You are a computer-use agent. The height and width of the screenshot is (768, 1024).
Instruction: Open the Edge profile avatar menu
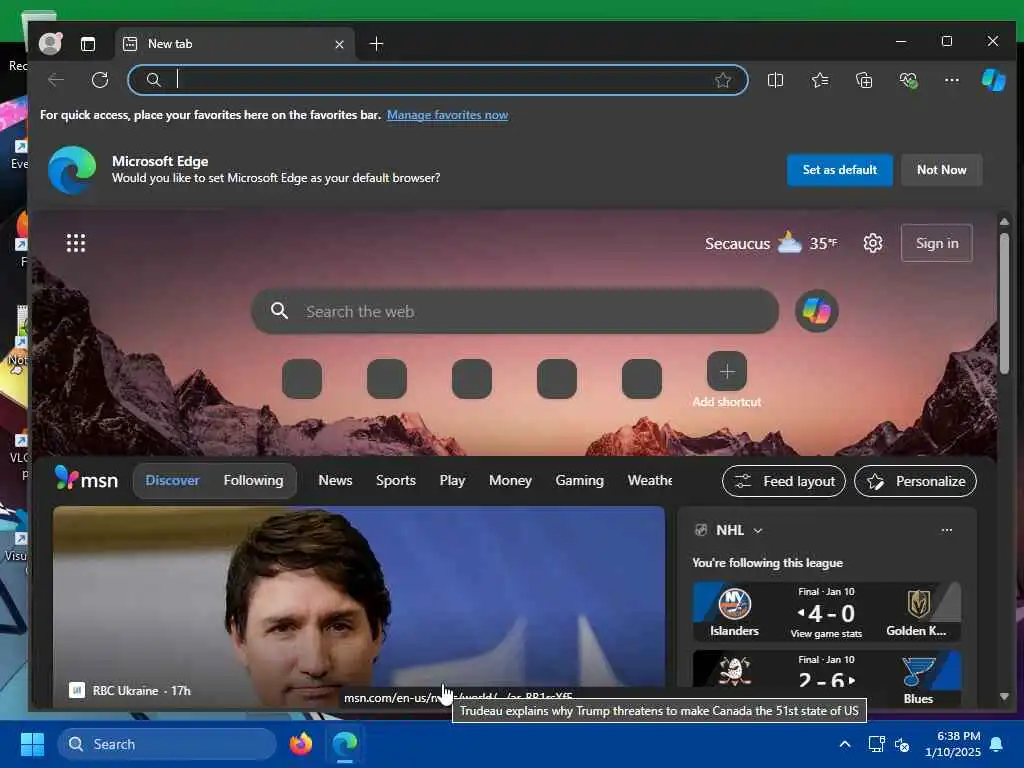pos(50,44)
